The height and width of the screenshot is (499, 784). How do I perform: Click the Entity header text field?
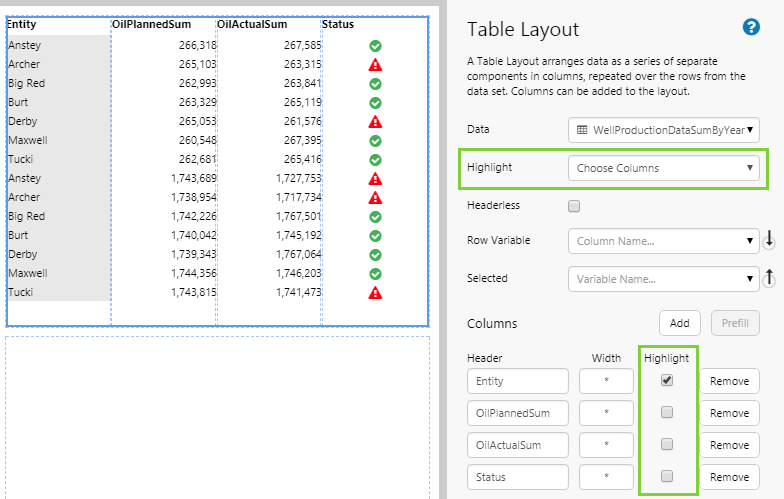[x=517, y=381]
